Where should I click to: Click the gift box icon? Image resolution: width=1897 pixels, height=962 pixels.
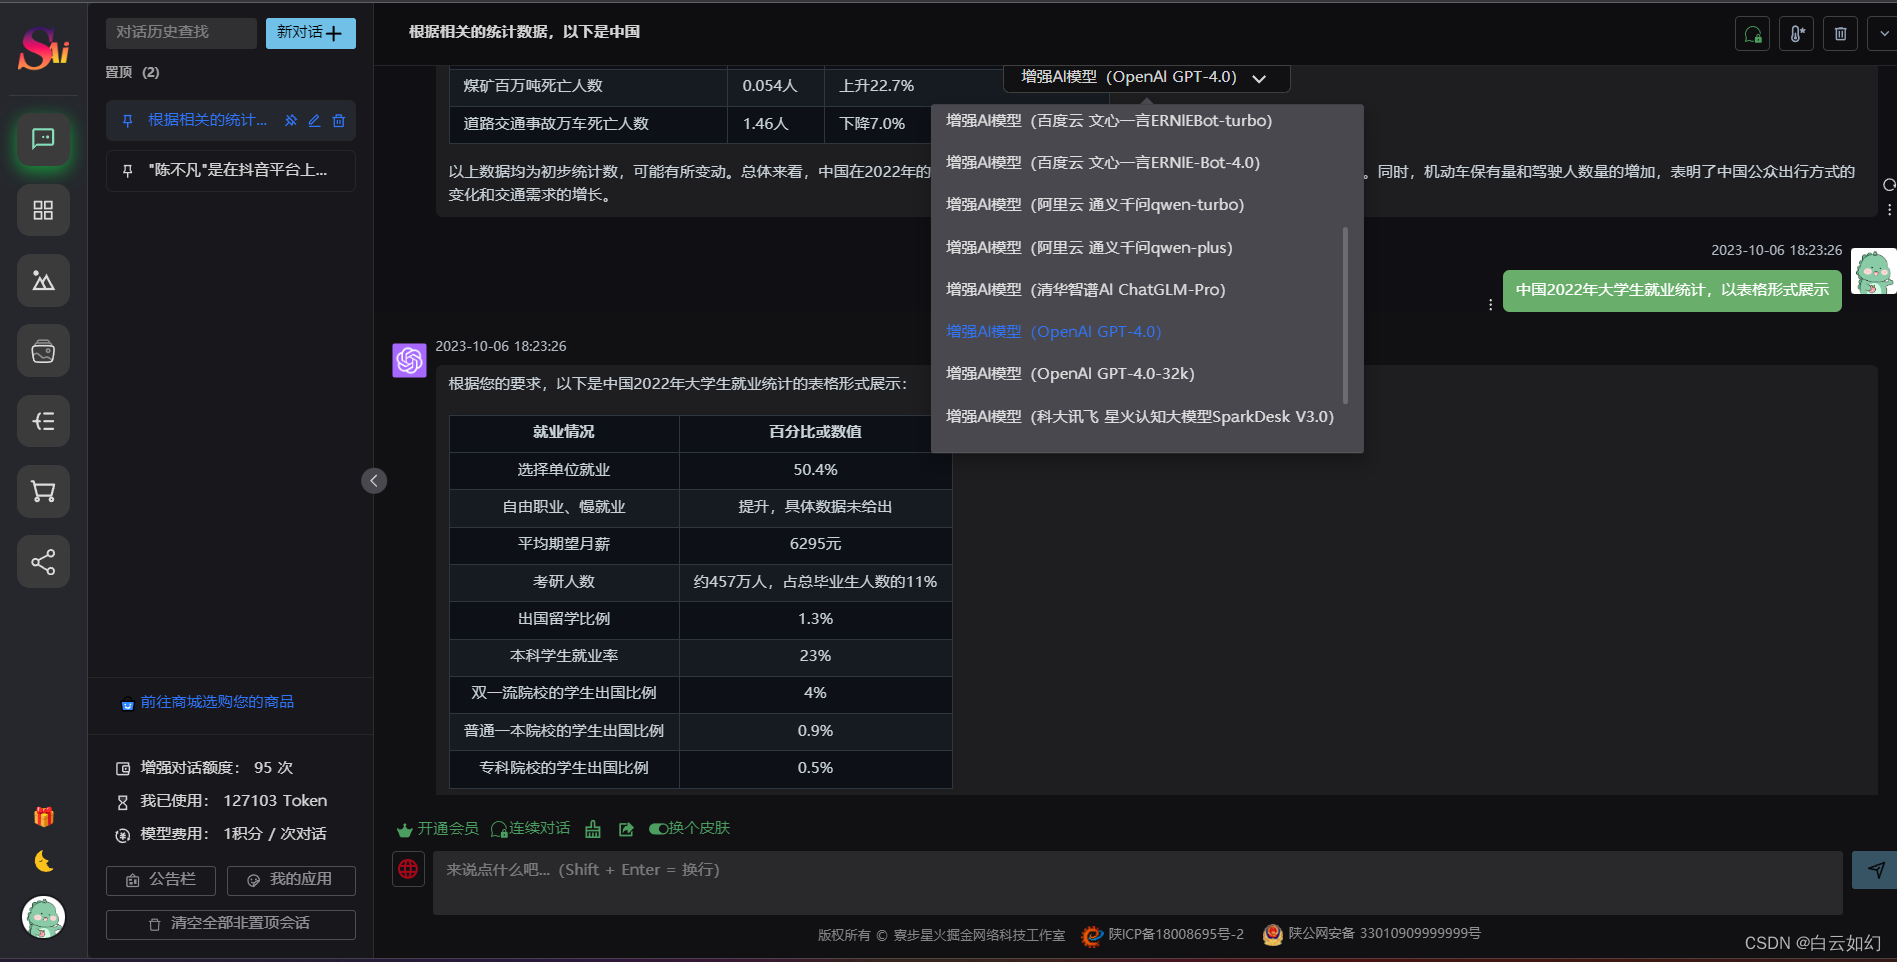[43, 817]
